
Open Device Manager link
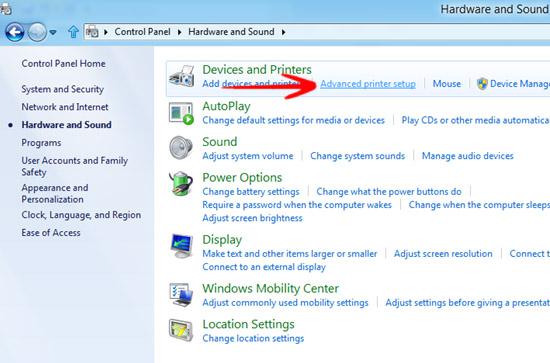coord(520,84)
